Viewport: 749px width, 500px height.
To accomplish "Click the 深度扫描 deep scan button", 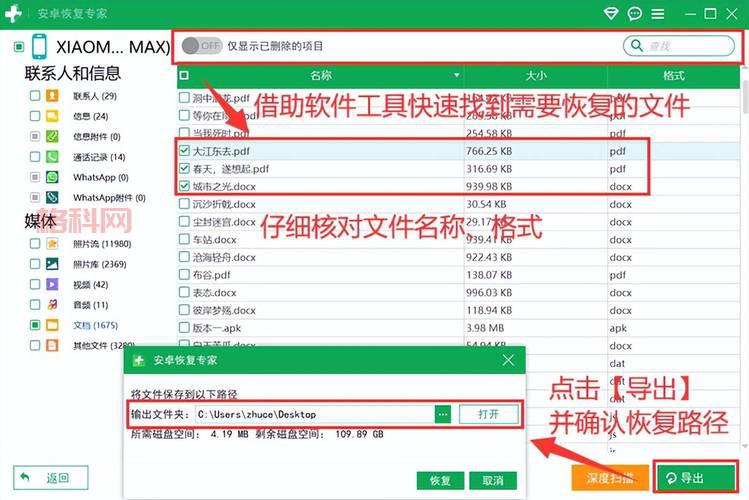I will coord(610,478).
